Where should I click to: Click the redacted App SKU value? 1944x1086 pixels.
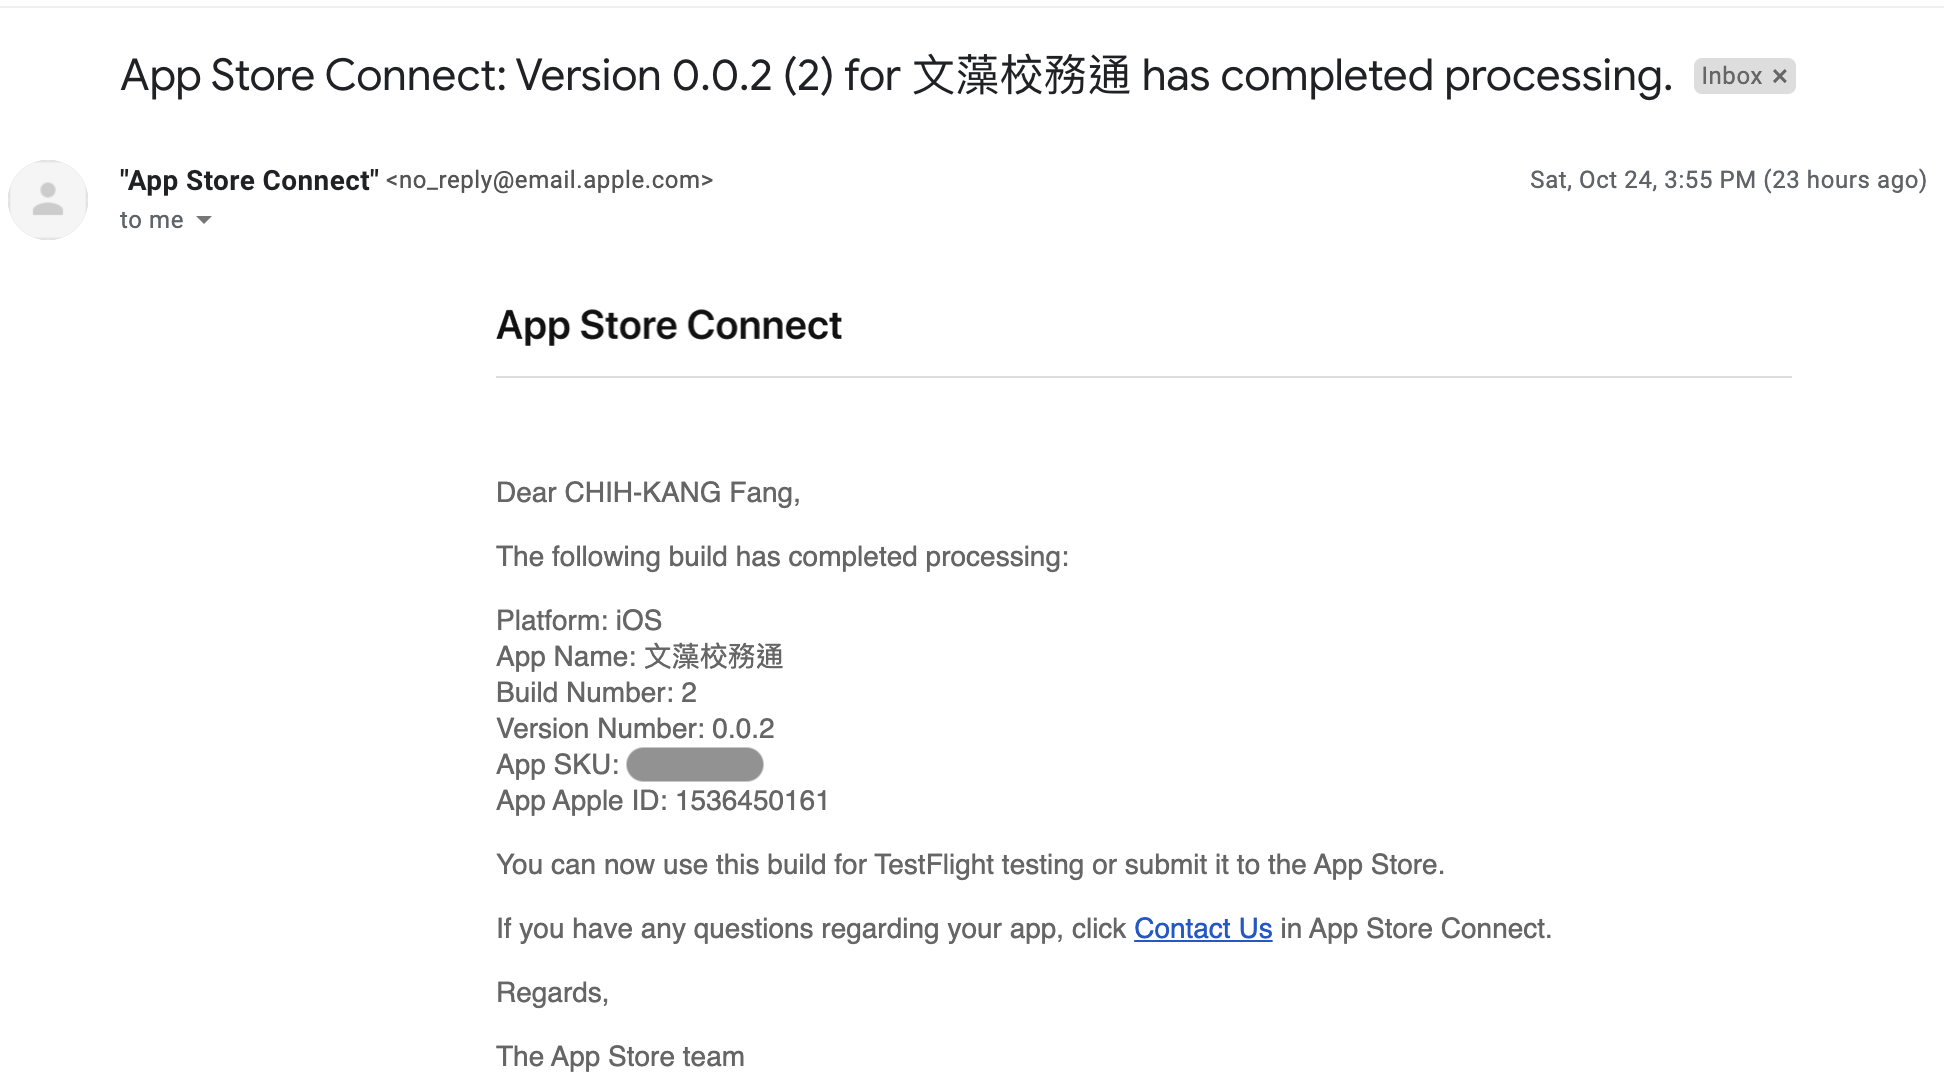tap(694, 765)
